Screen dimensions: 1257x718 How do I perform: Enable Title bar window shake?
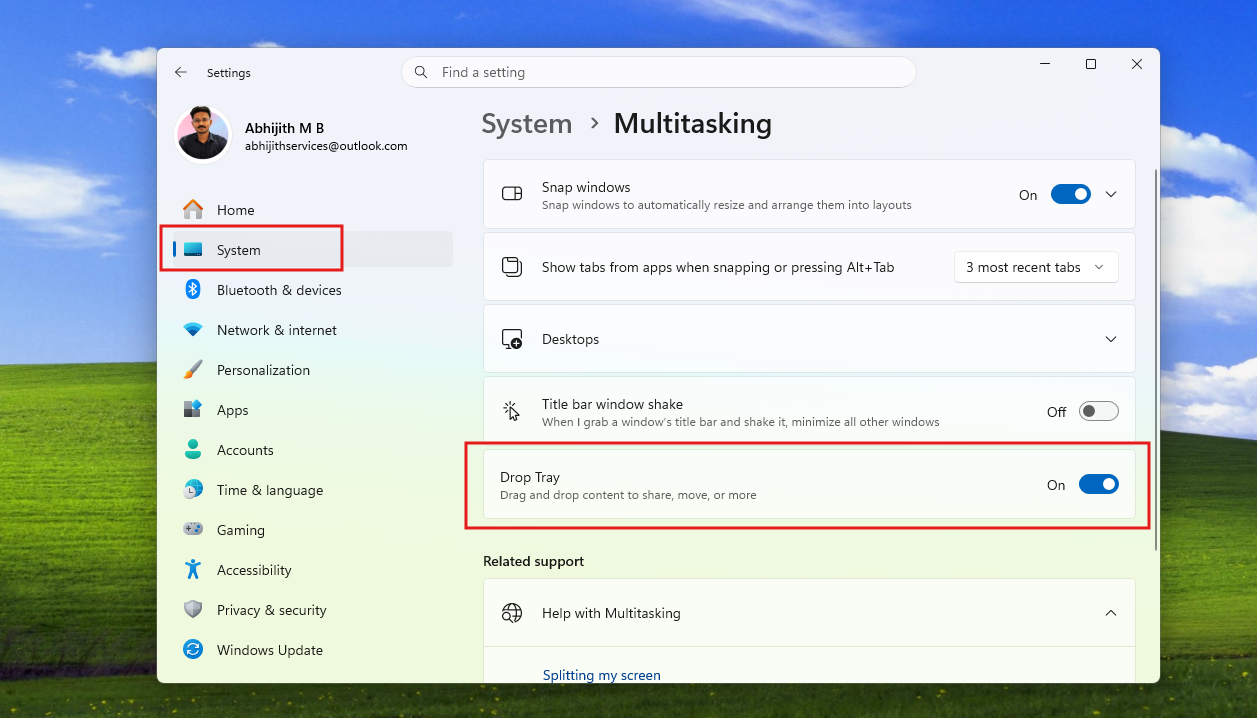[x=1097, y=411]
